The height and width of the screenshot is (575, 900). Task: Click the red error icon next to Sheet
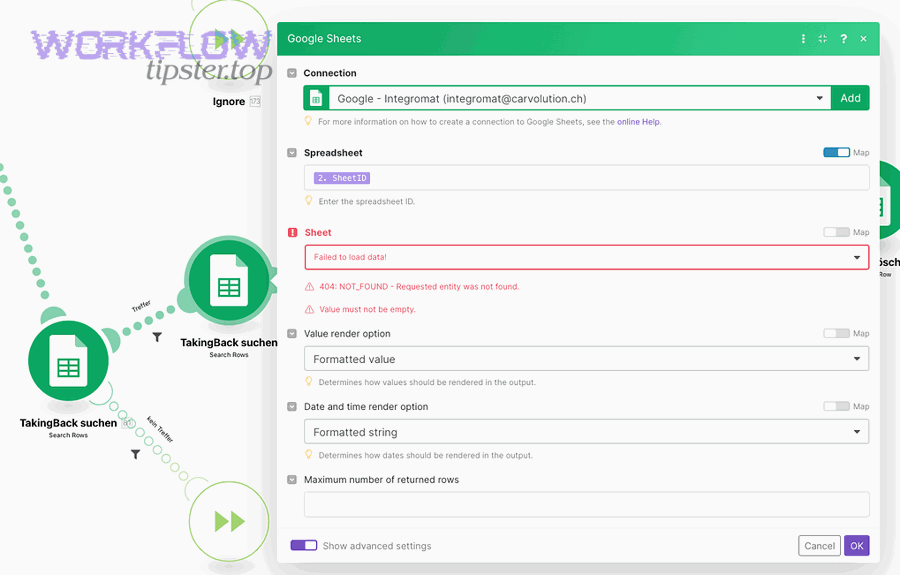292,232
